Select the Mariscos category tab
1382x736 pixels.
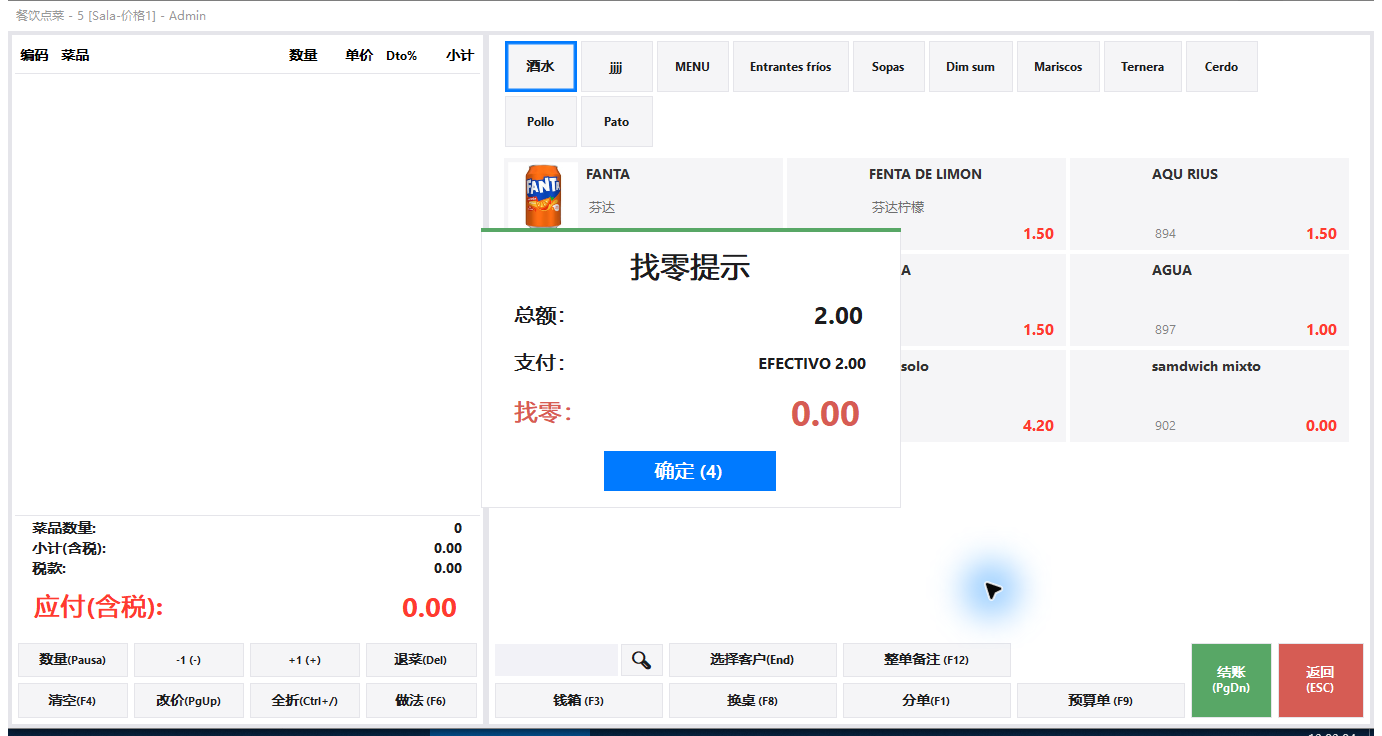(x=1059, y=67)
